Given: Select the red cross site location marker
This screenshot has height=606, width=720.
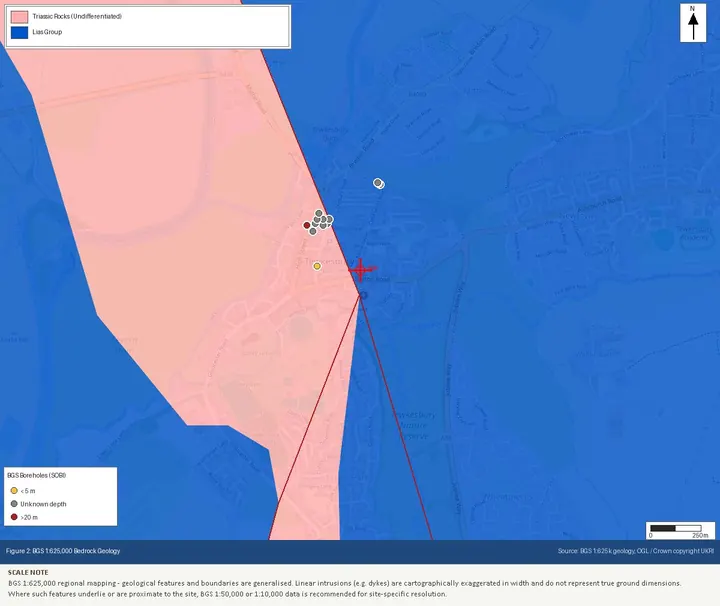Looking at the screenshot, I should 360,269.
